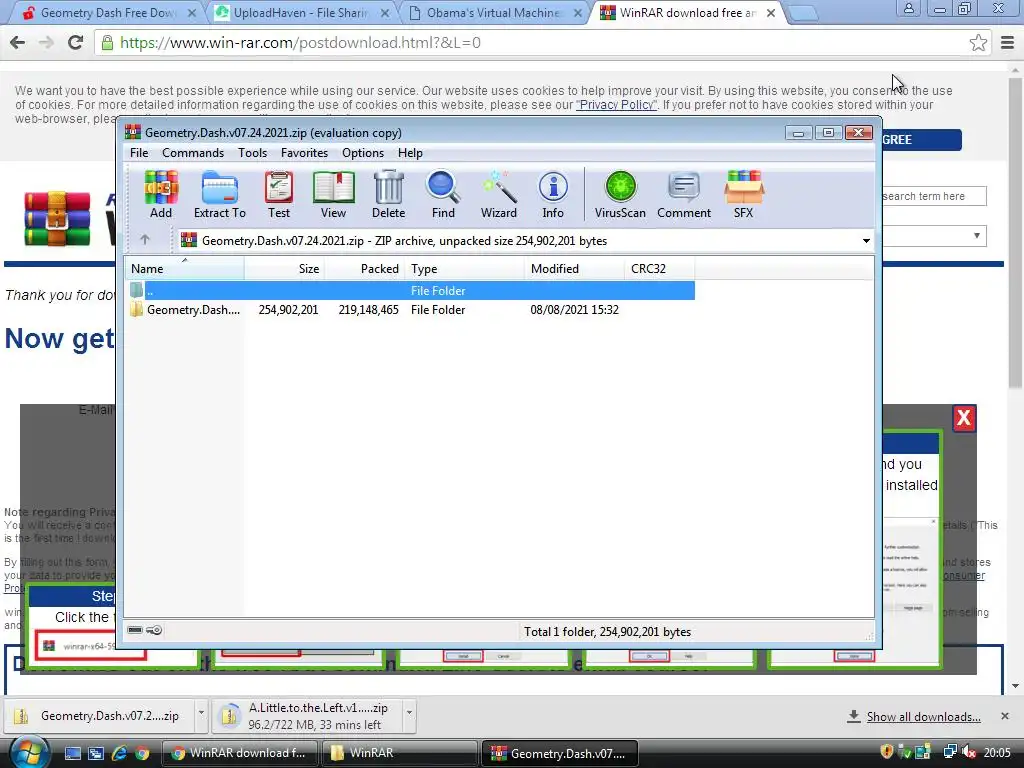
Task: Click the Geometry.Dash.v07 taskbar button
Action: (559, 753)
